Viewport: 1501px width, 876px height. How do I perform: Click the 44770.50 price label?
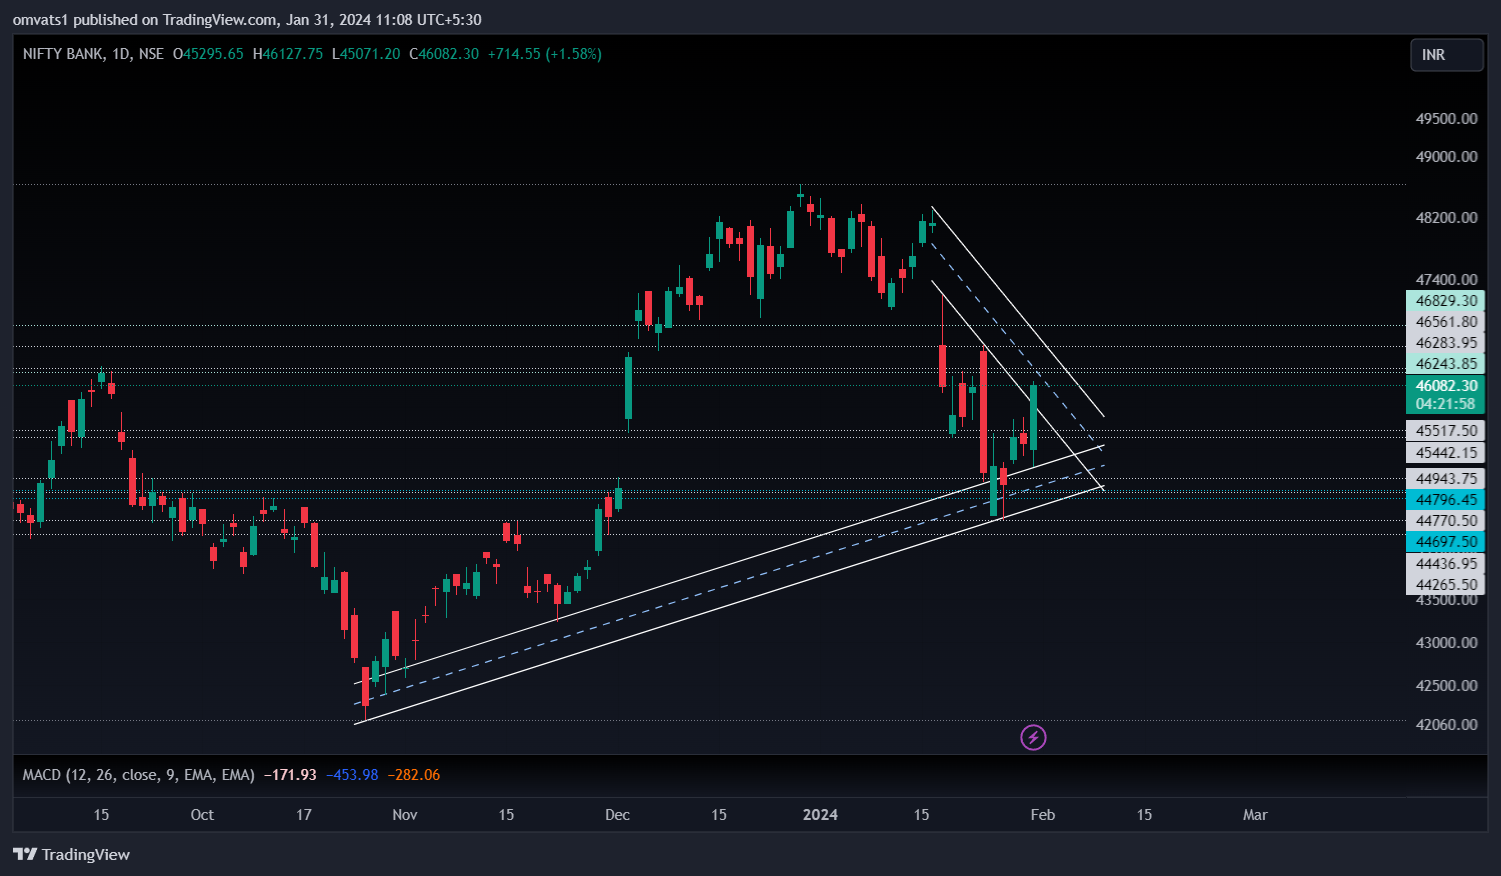tap(1445, 521)
